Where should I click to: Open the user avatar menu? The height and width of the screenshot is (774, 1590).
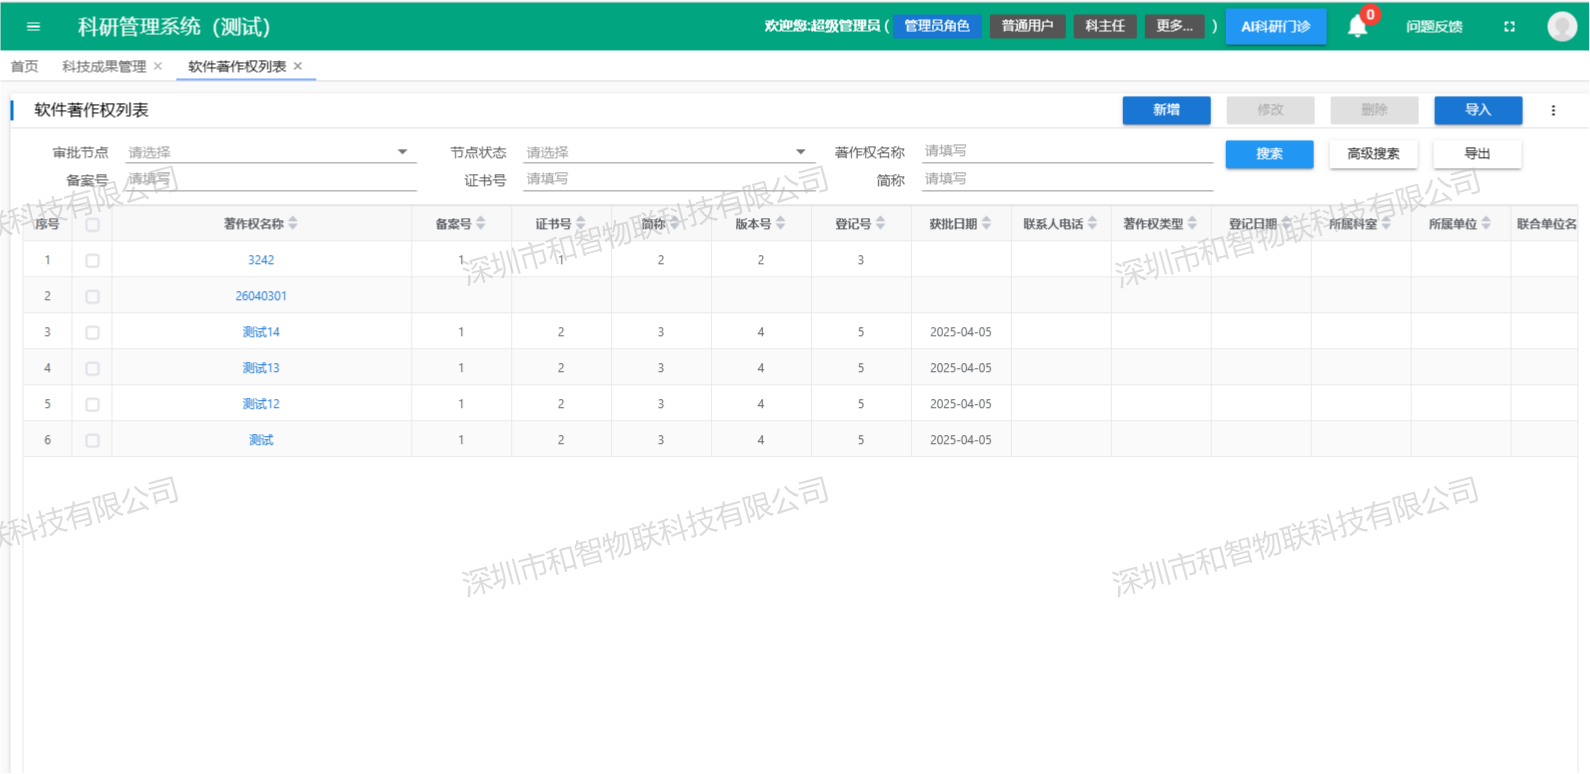click(x=1561, y=26)
